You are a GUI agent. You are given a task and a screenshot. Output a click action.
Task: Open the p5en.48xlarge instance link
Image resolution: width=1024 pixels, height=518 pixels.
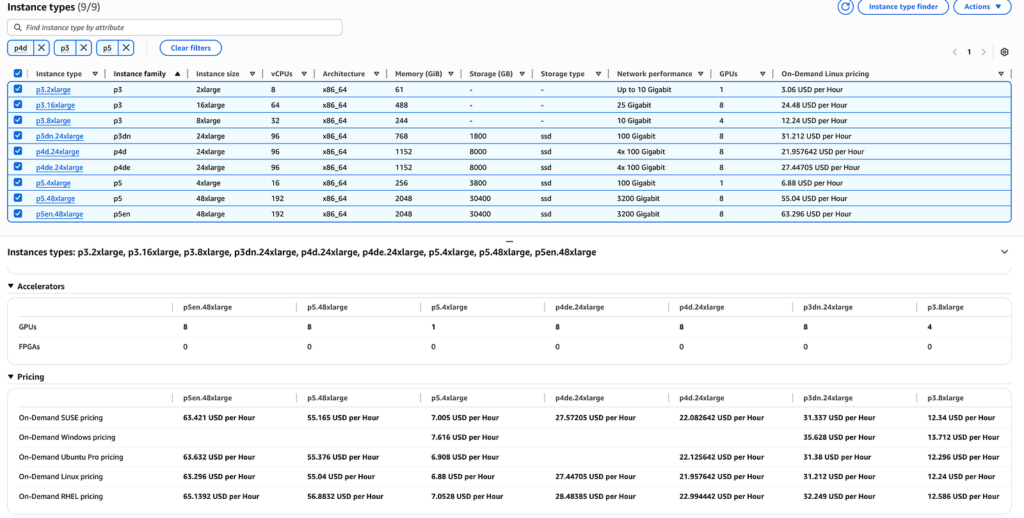[59, 214]
